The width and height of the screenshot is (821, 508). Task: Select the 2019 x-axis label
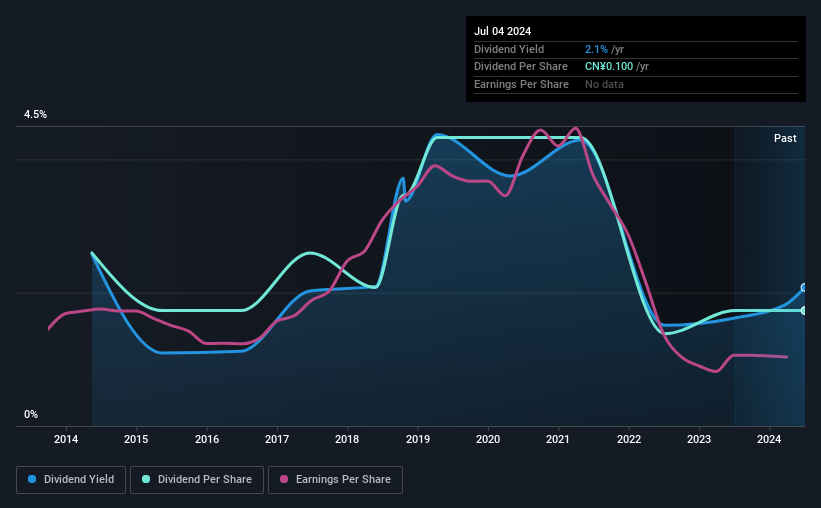(x=418, y=439)
